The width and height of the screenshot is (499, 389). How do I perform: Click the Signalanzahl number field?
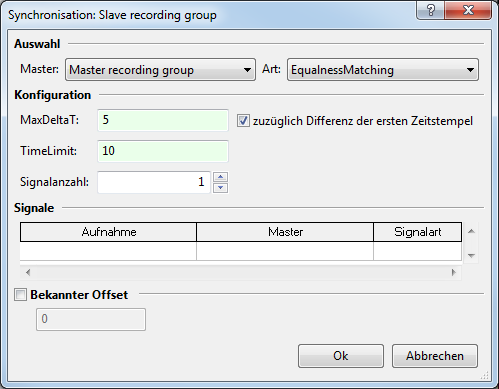point(154,182)
